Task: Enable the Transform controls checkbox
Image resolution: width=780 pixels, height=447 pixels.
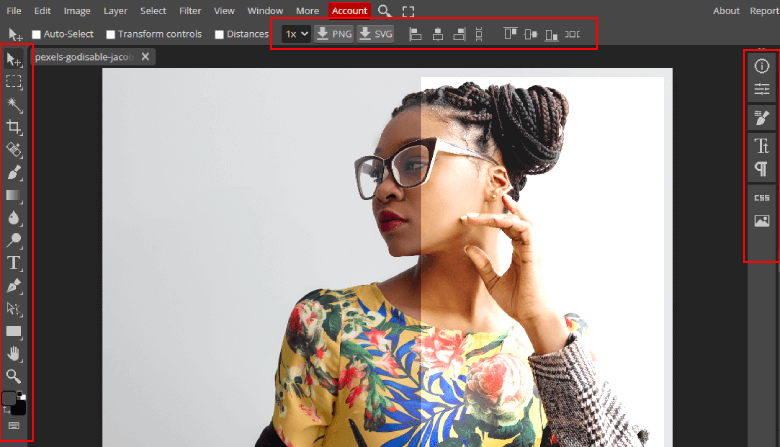Action: [x=110, y=34]
